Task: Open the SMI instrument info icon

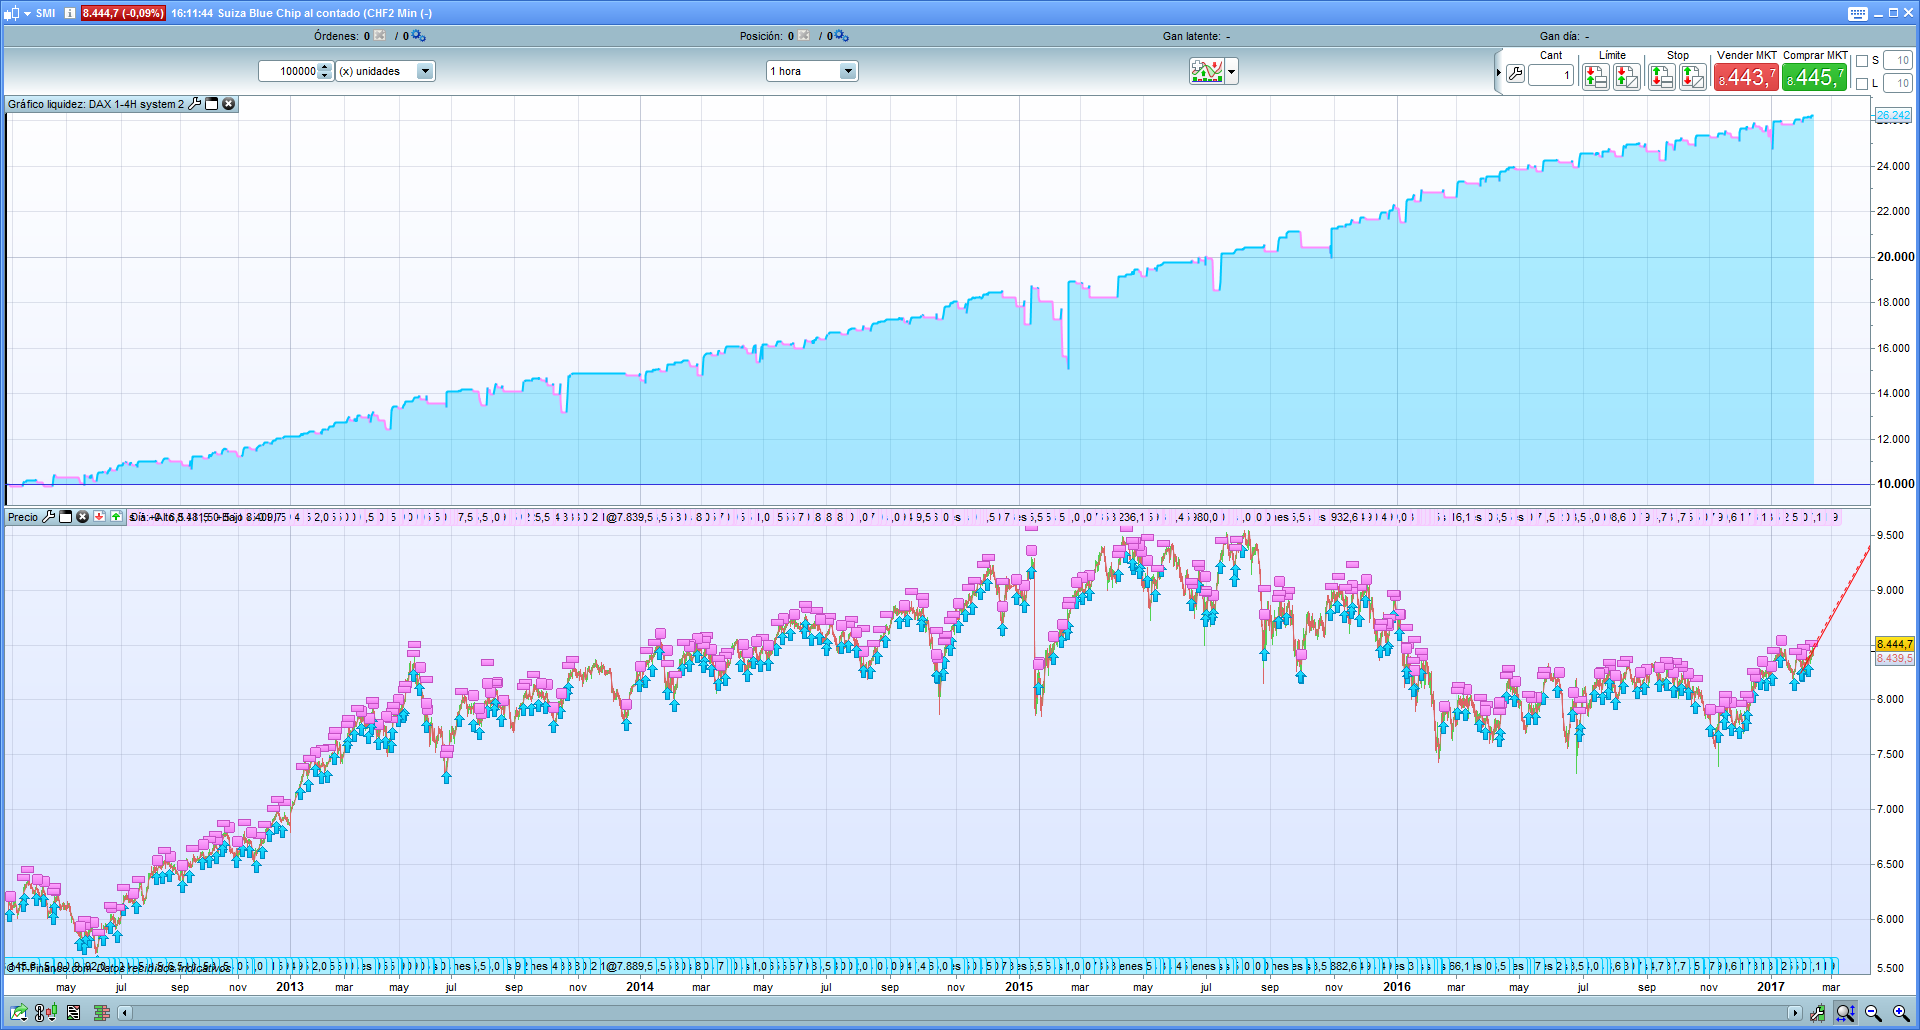Action: (70, 13)
